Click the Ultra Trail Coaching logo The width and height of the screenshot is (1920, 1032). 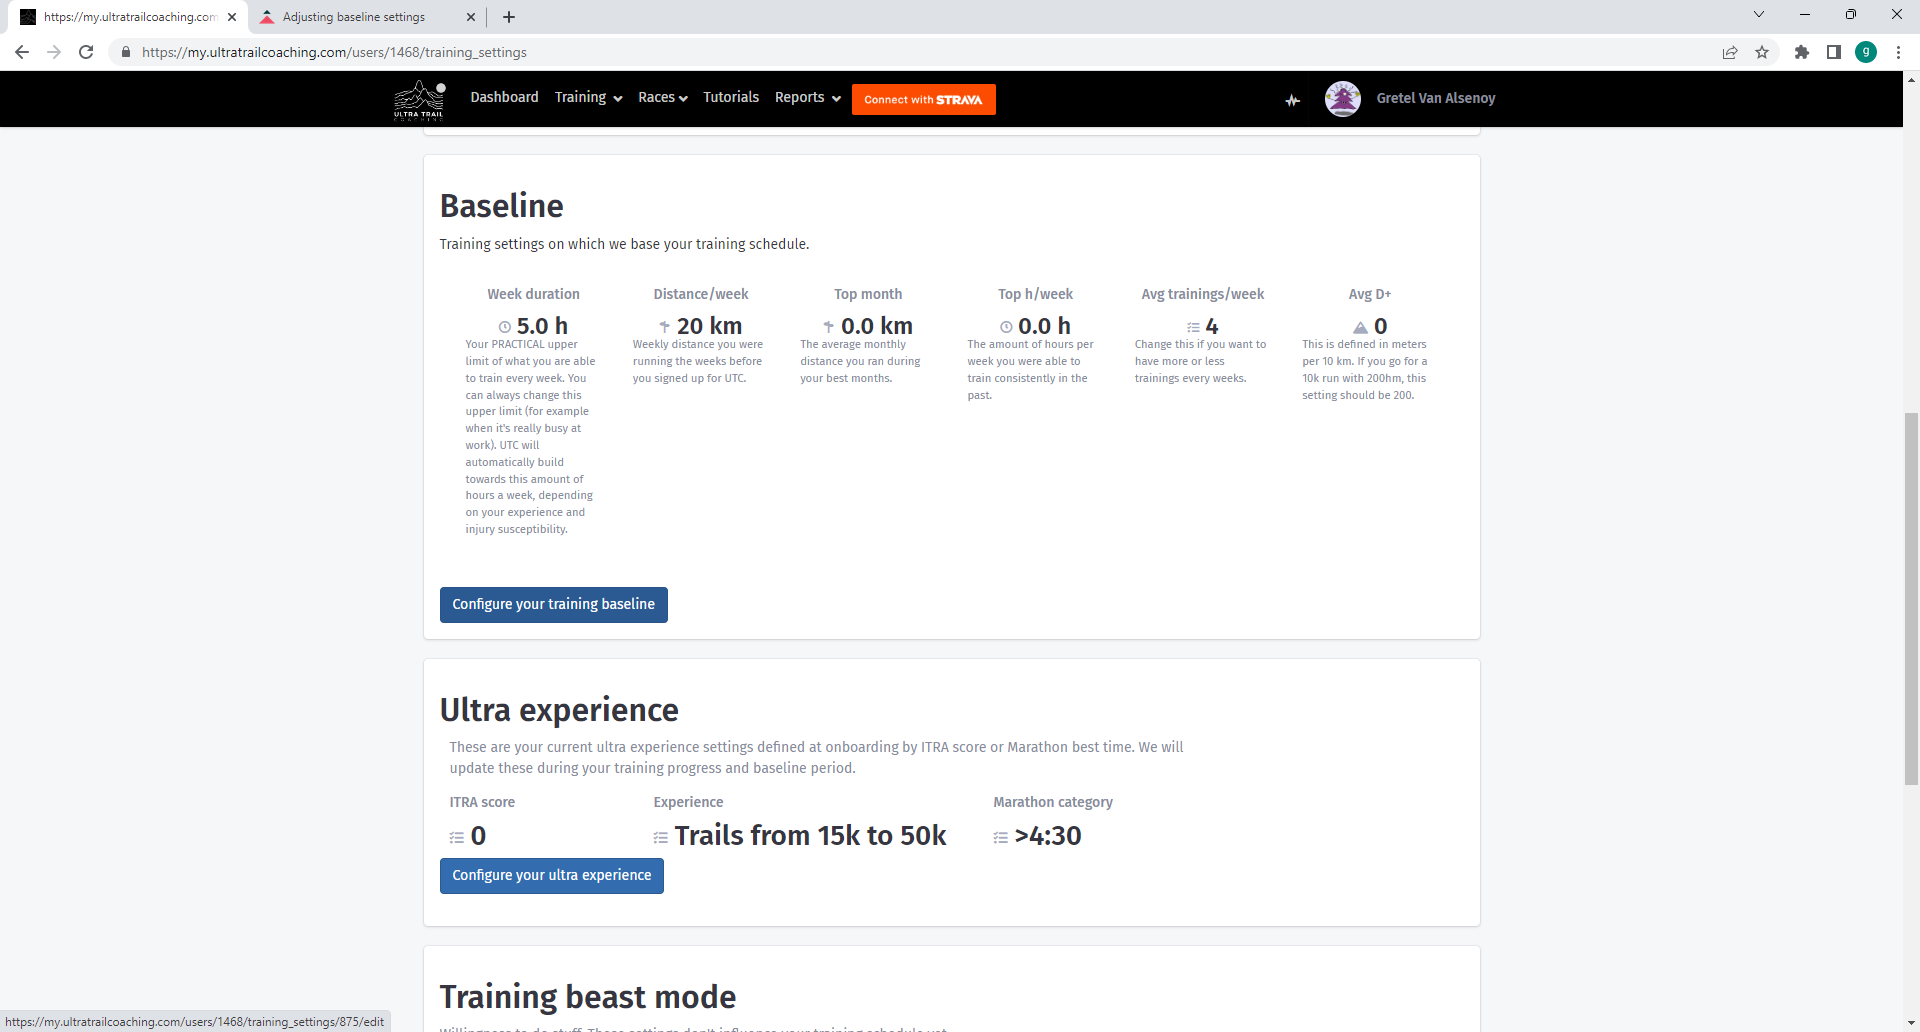pyautogui.click(x=419, y=99)
